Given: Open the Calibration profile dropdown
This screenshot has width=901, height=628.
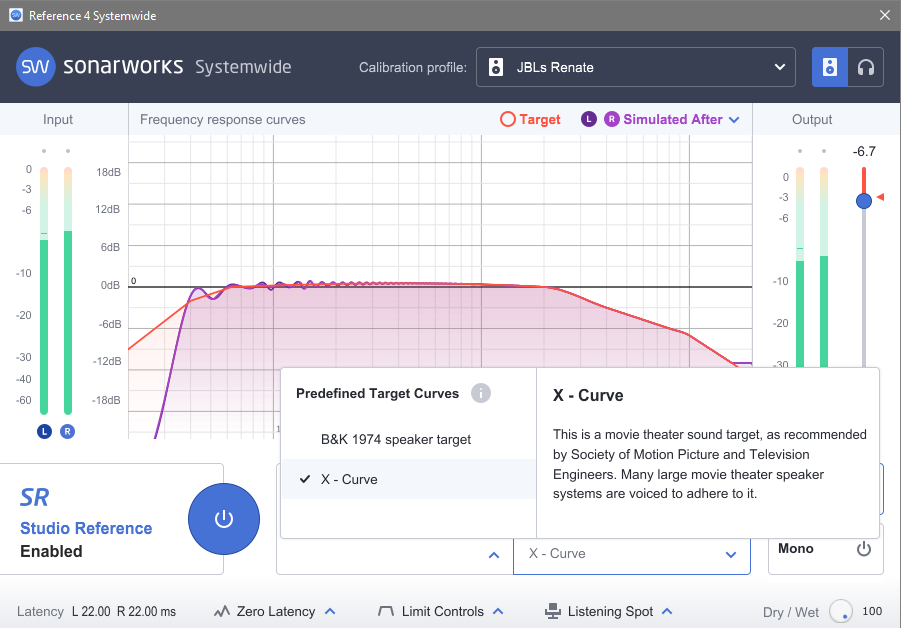Looking at the screenshot, I should click(x=635, y=68).
